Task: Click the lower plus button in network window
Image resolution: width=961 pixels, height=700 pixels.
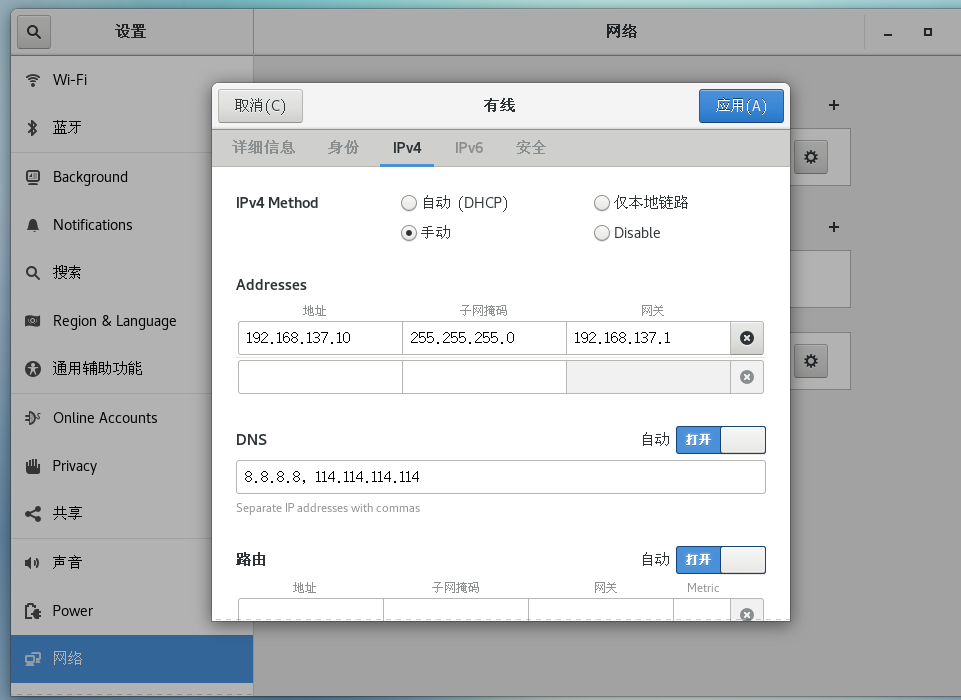Action: (834, 227)
